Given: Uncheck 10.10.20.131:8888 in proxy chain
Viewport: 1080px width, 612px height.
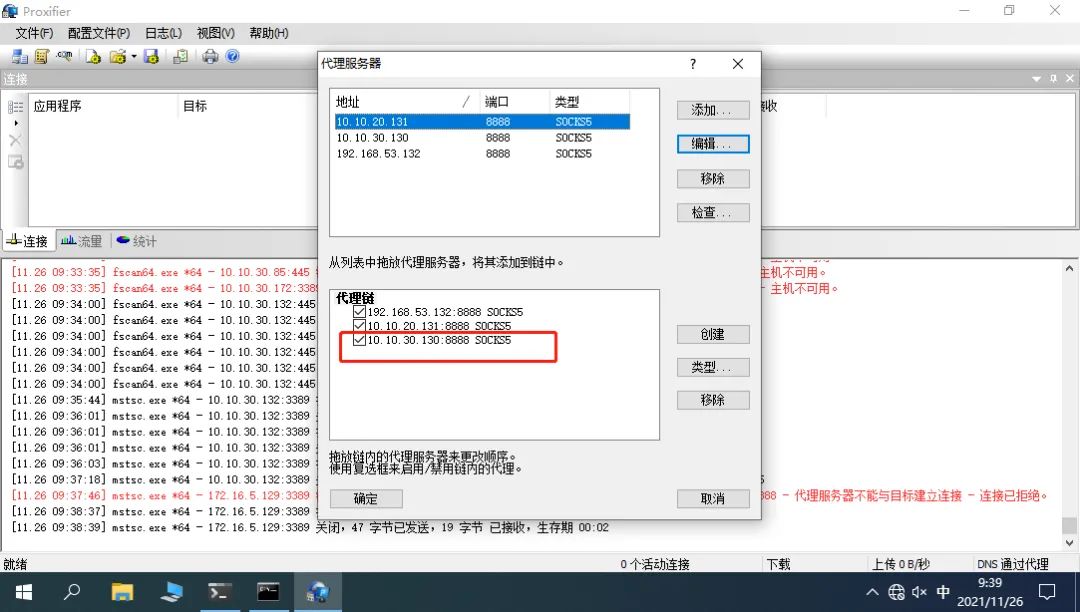Looking at the screenshot, I should [359, 326].
